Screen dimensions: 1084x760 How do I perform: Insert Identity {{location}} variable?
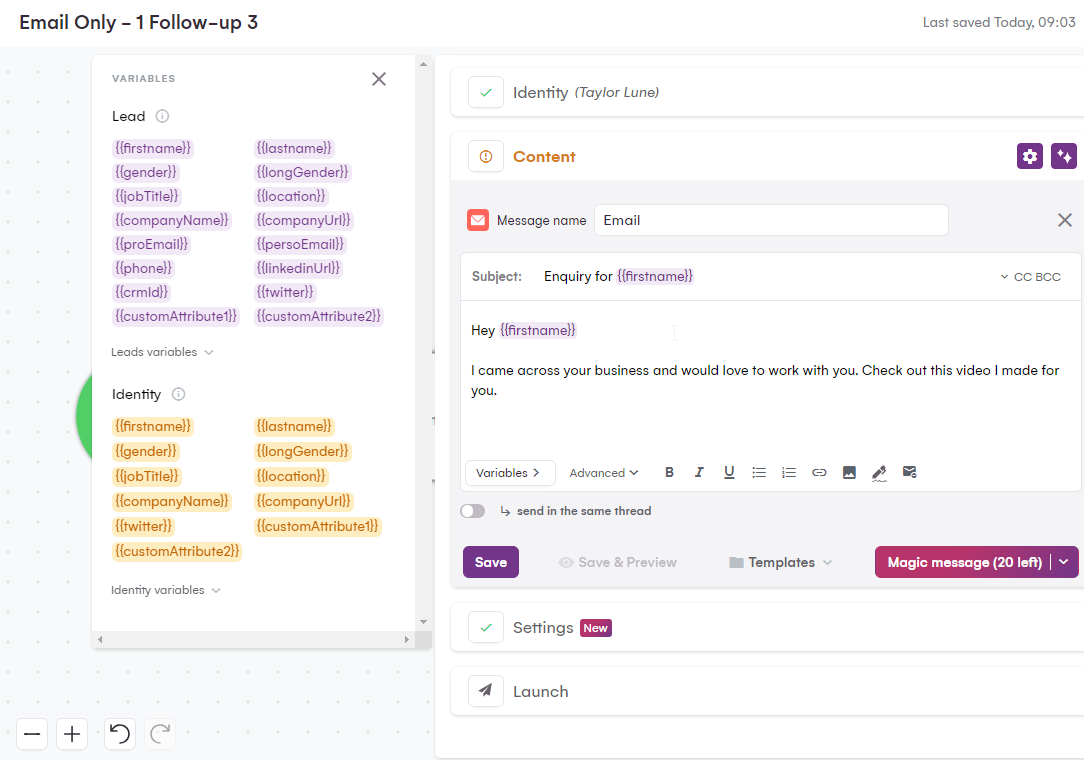pyautogui.click(x=291, y=476)
